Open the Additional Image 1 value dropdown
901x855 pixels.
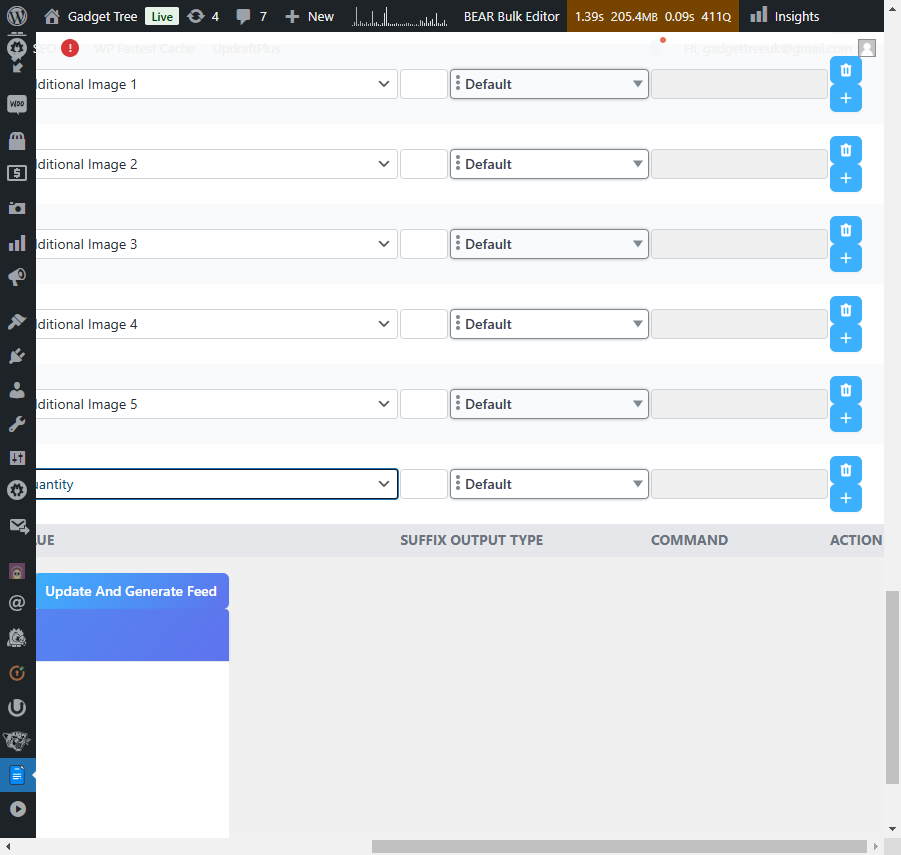pos(217,84)
